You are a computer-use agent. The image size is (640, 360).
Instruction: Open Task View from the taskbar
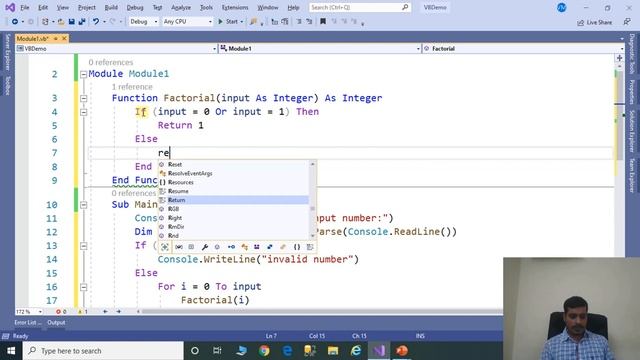click(217, 351)
